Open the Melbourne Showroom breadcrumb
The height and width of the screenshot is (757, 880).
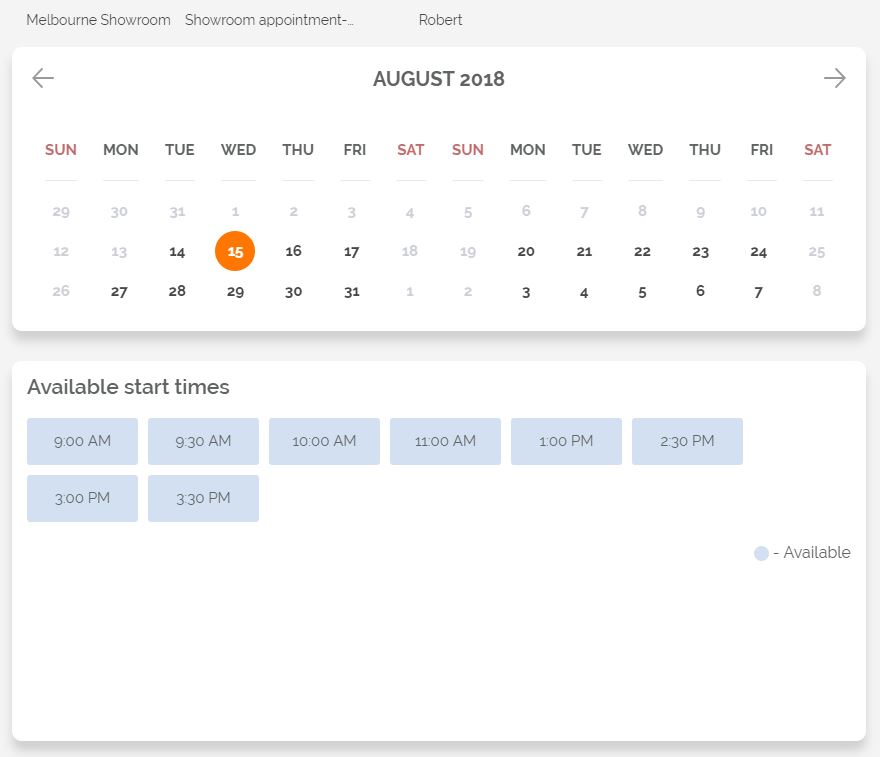point(98,20)
